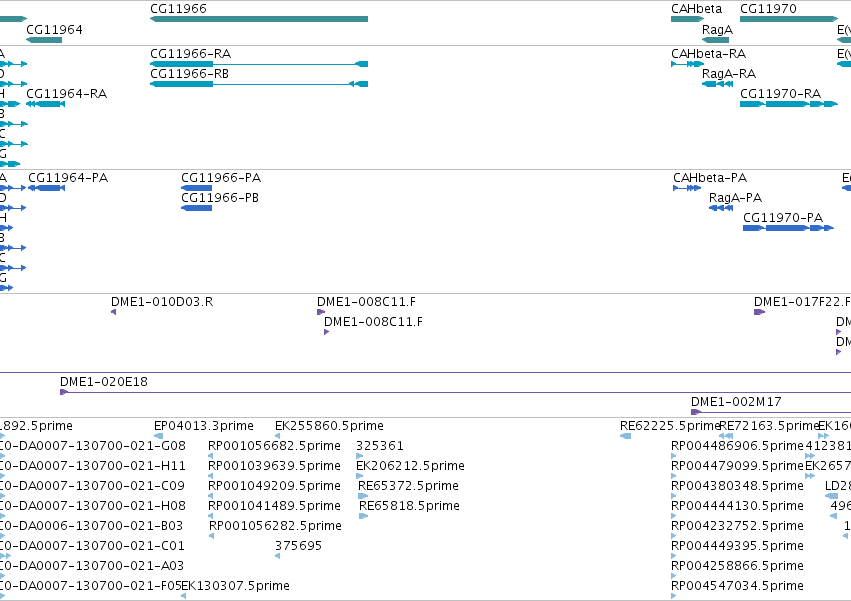851x601 pixels.
Task: Select the 130700-021-A03 feature
Action: [2, 576]
